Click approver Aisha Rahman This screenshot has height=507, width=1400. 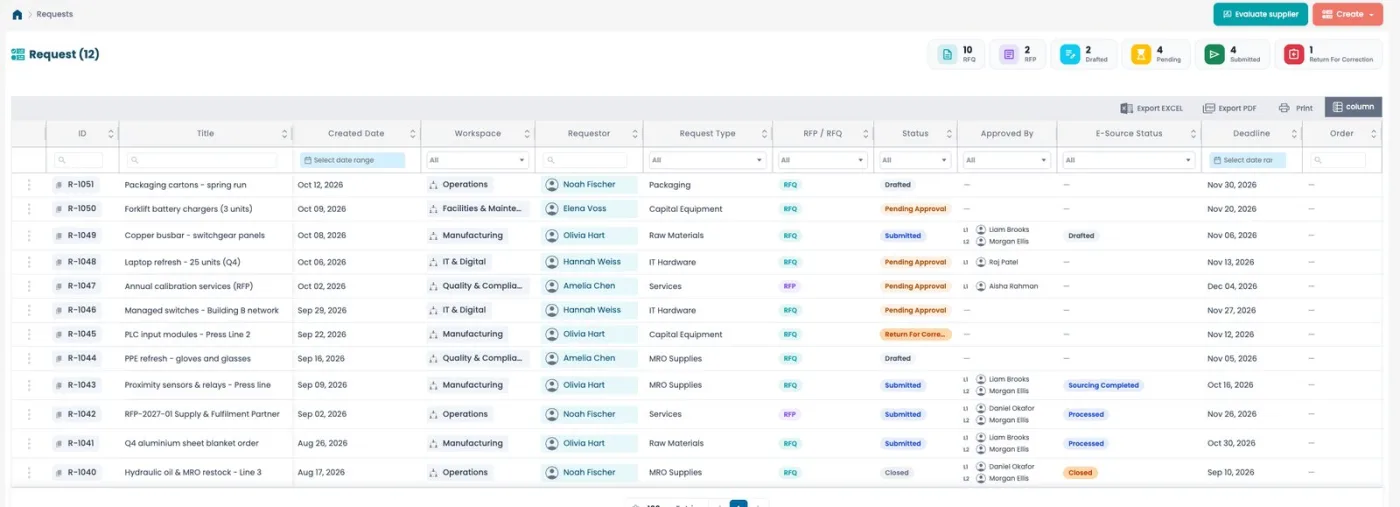[x=1013, y=286]
